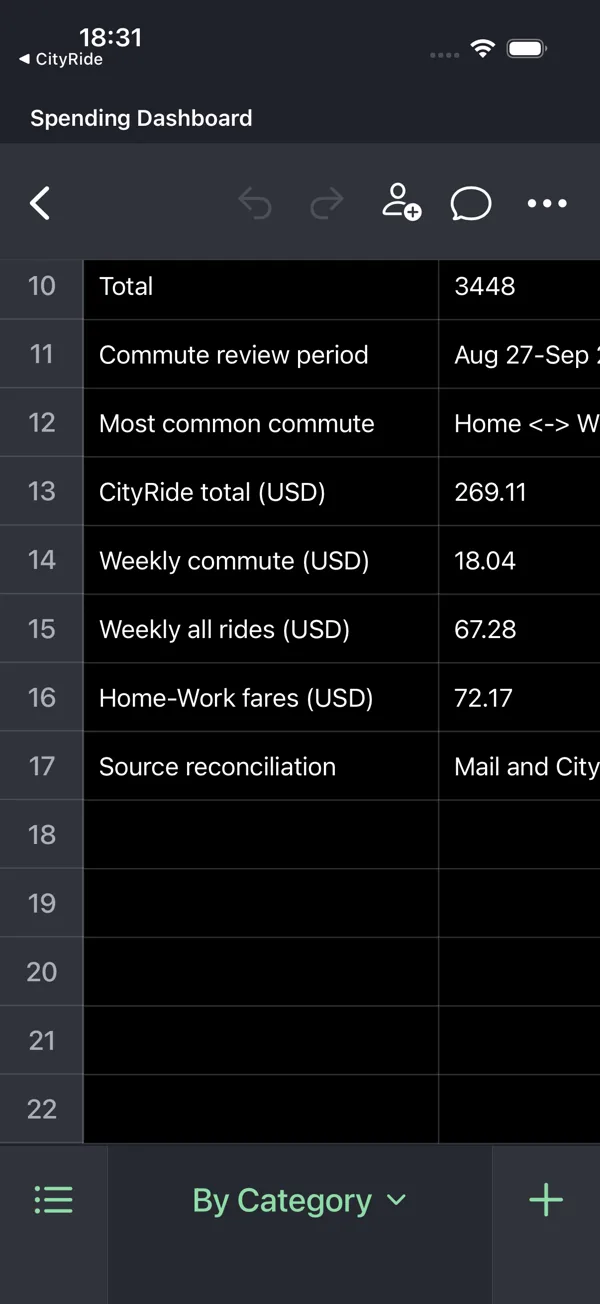Open the three-dot more options menu
This screenshot has width=600, height=1304.
pyautogui.click(x=547, y=204)
